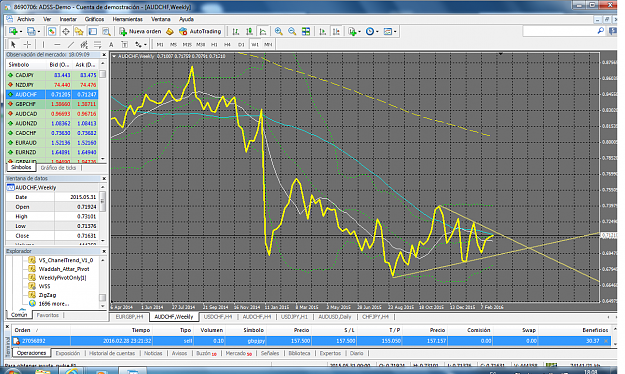Image resolution: width=625 pixels, height=374 pixels.
Task: Select the EURAUD row in market watch
Action: [52, 142]
